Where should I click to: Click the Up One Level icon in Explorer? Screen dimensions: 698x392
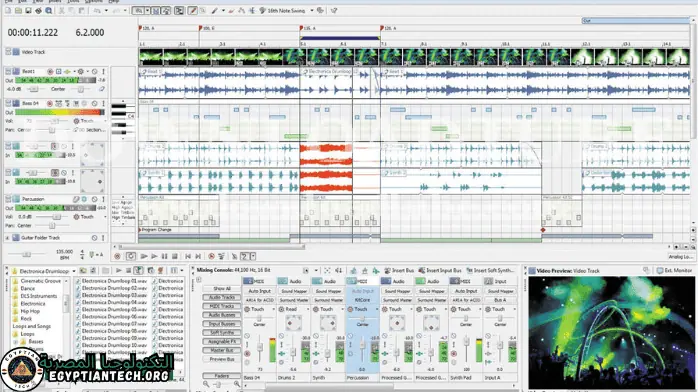pos(83,271)
